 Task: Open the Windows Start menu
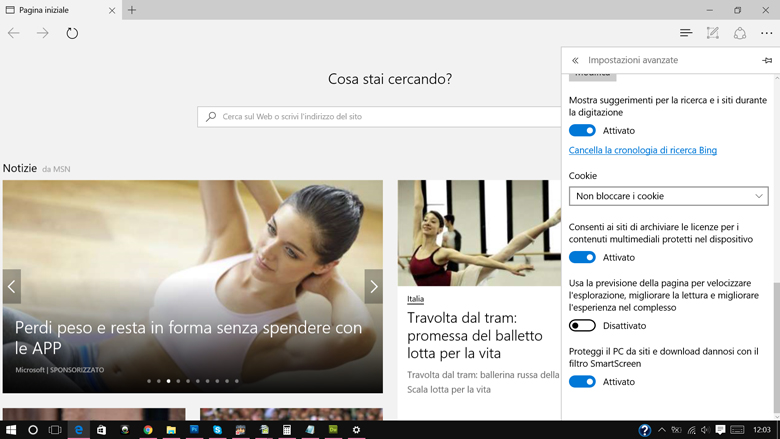click(11, 430)
